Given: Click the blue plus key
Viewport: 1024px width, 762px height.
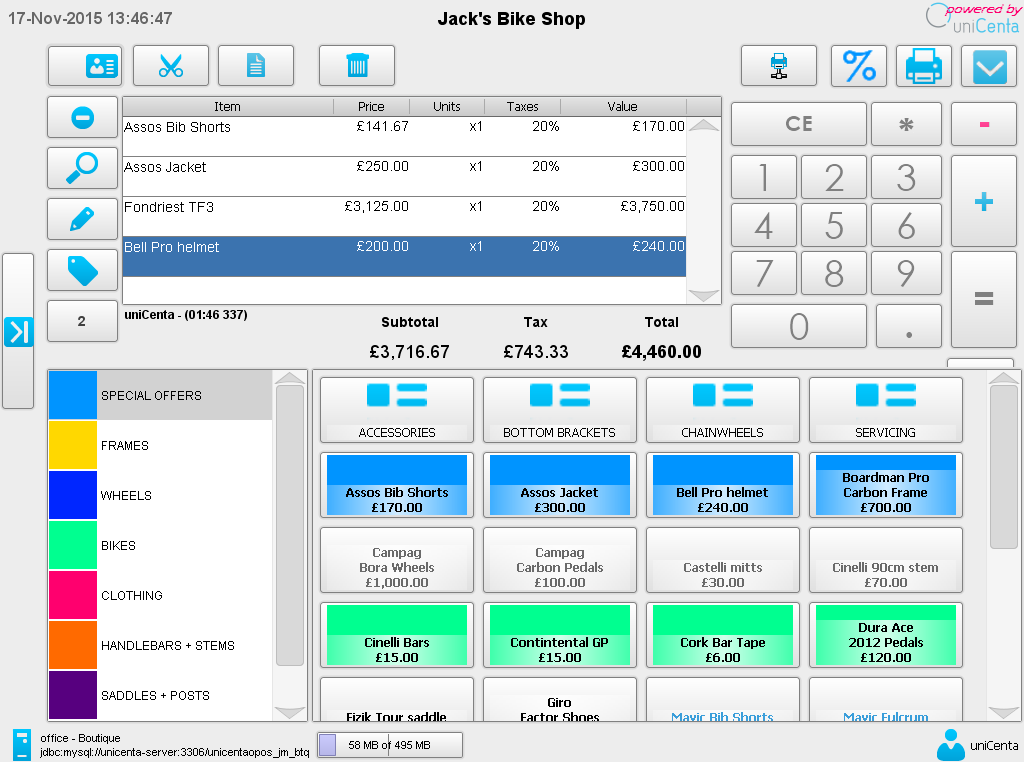Looking at the screenshot, I should tap(984, 201).
